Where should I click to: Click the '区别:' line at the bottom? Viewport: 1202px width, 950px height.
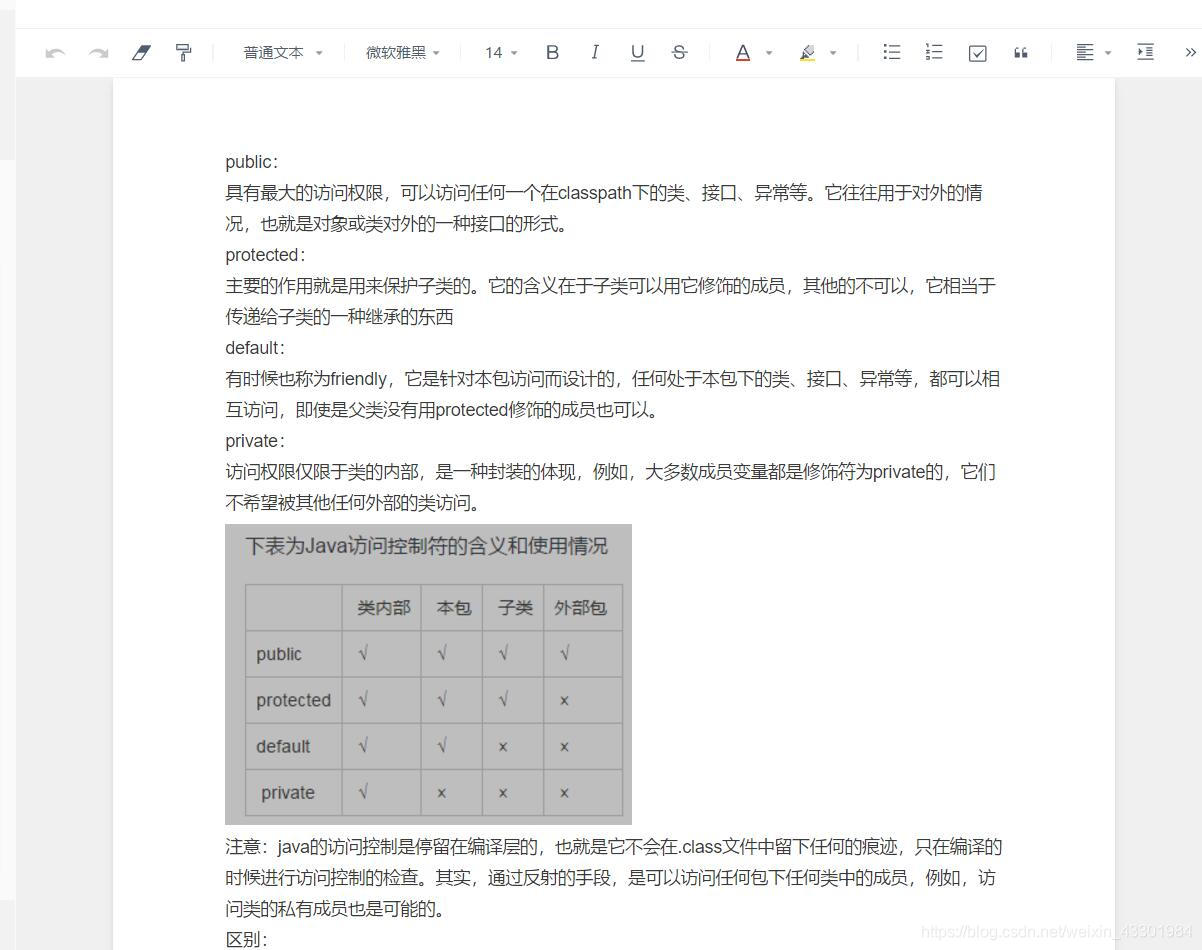247,939
